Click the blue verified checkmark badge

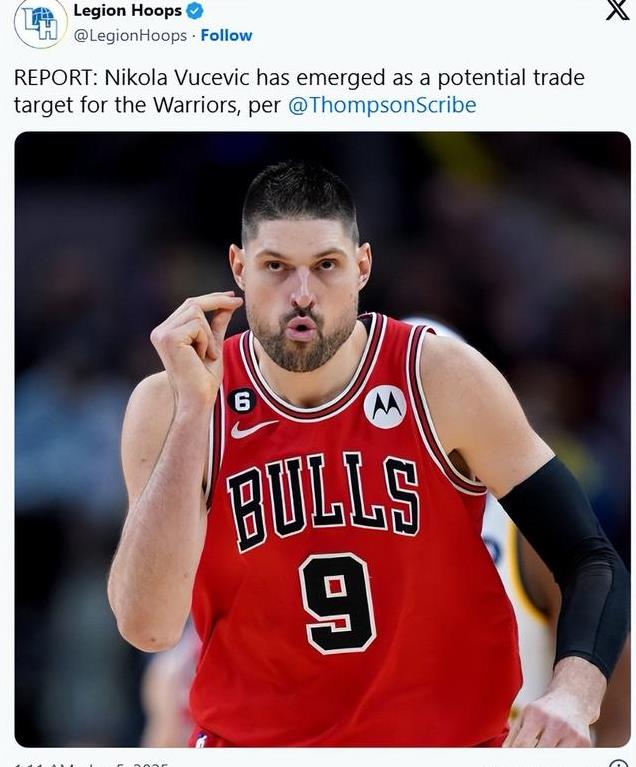[x=195, y=11]
